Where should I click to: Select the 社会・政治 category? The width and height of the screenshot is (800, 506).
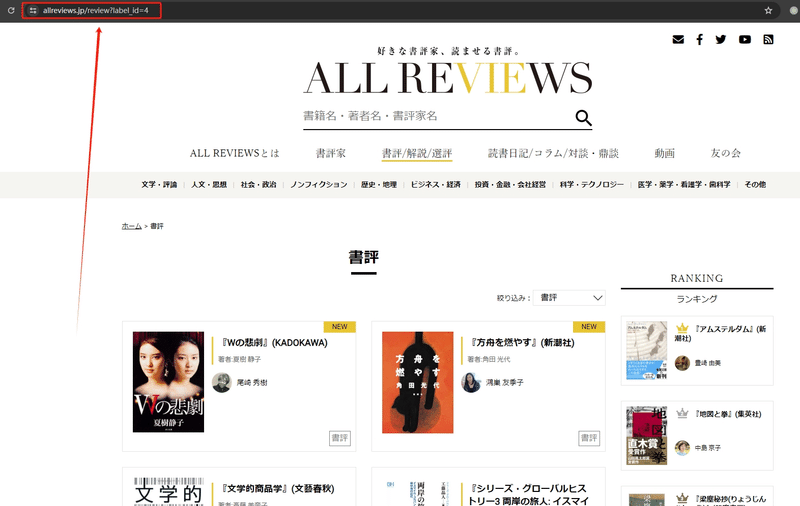click(x=258, y=185)
